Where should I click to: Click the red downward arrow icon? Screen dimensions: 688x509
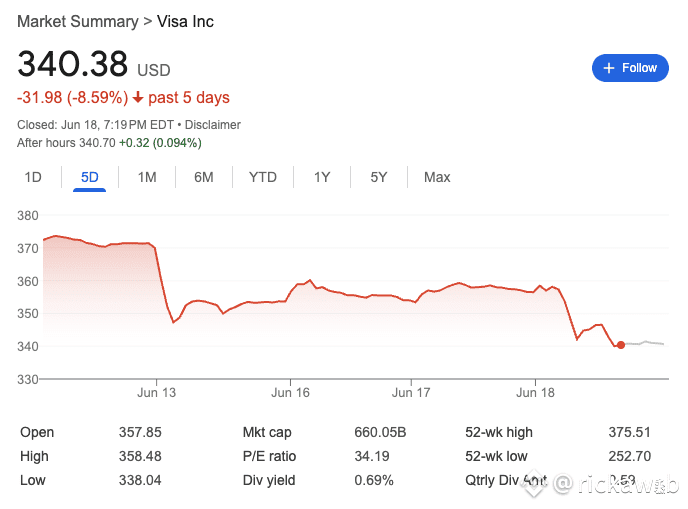(138, 97)
